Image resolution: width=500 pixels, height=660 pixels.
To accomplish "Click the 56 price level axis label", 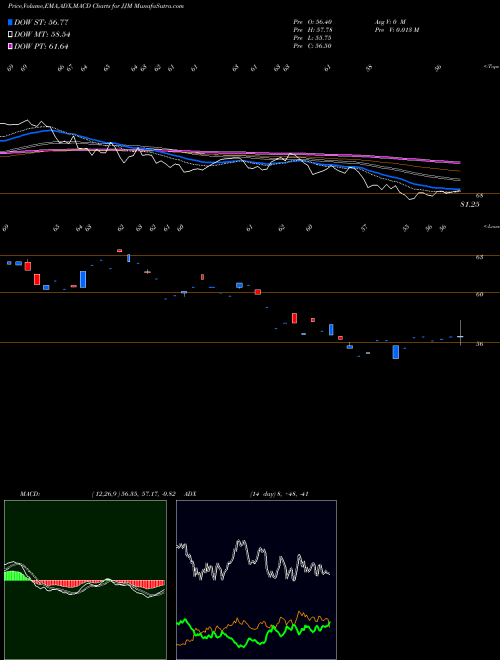I will click(479, 344).
